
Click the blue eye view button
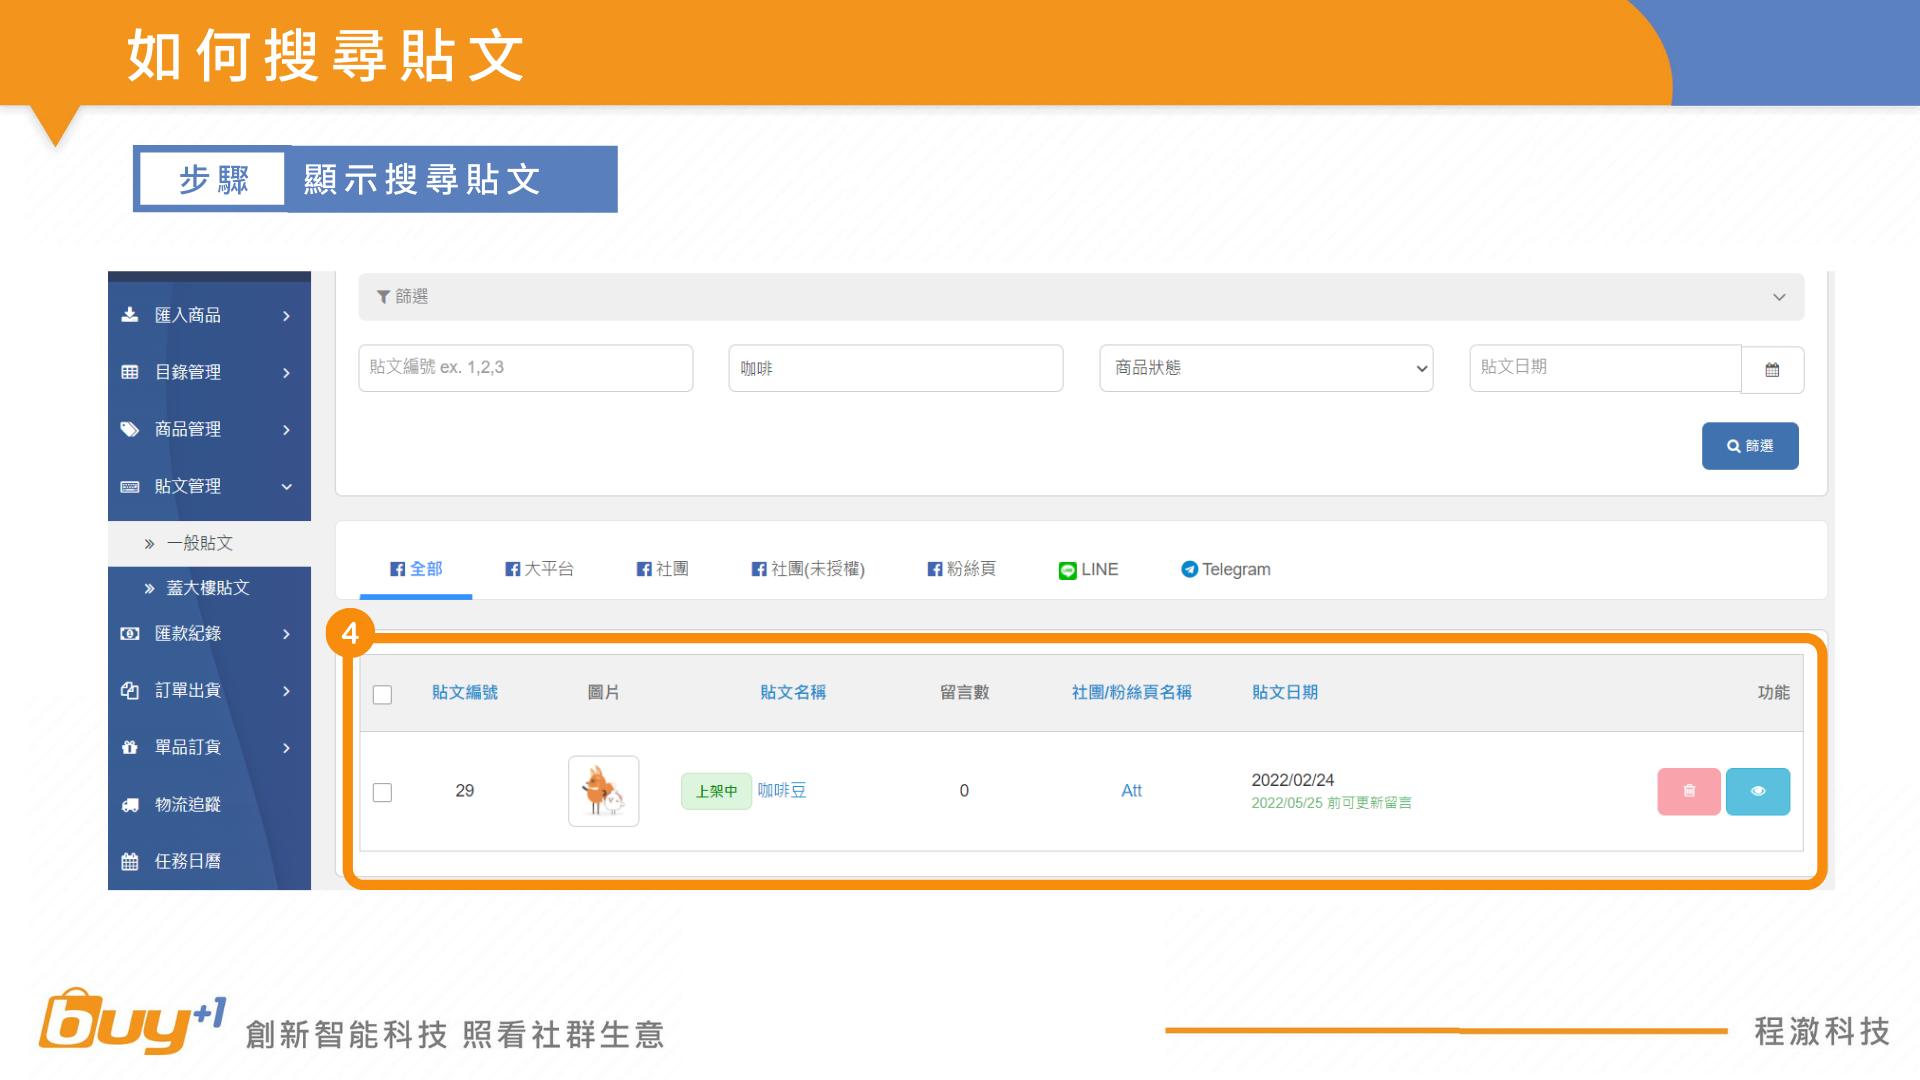click(1757, 791)
